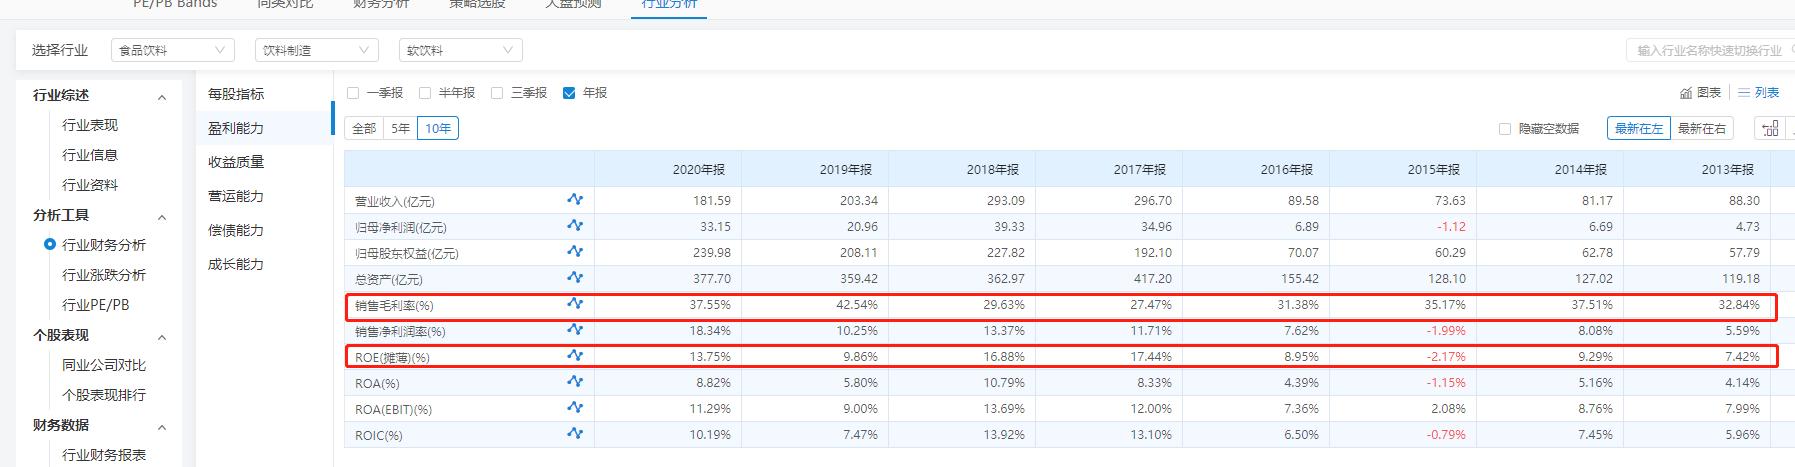Collapse the 分析工具 section
Viewport: 1795px width, 467px height.
pos(162,217)
